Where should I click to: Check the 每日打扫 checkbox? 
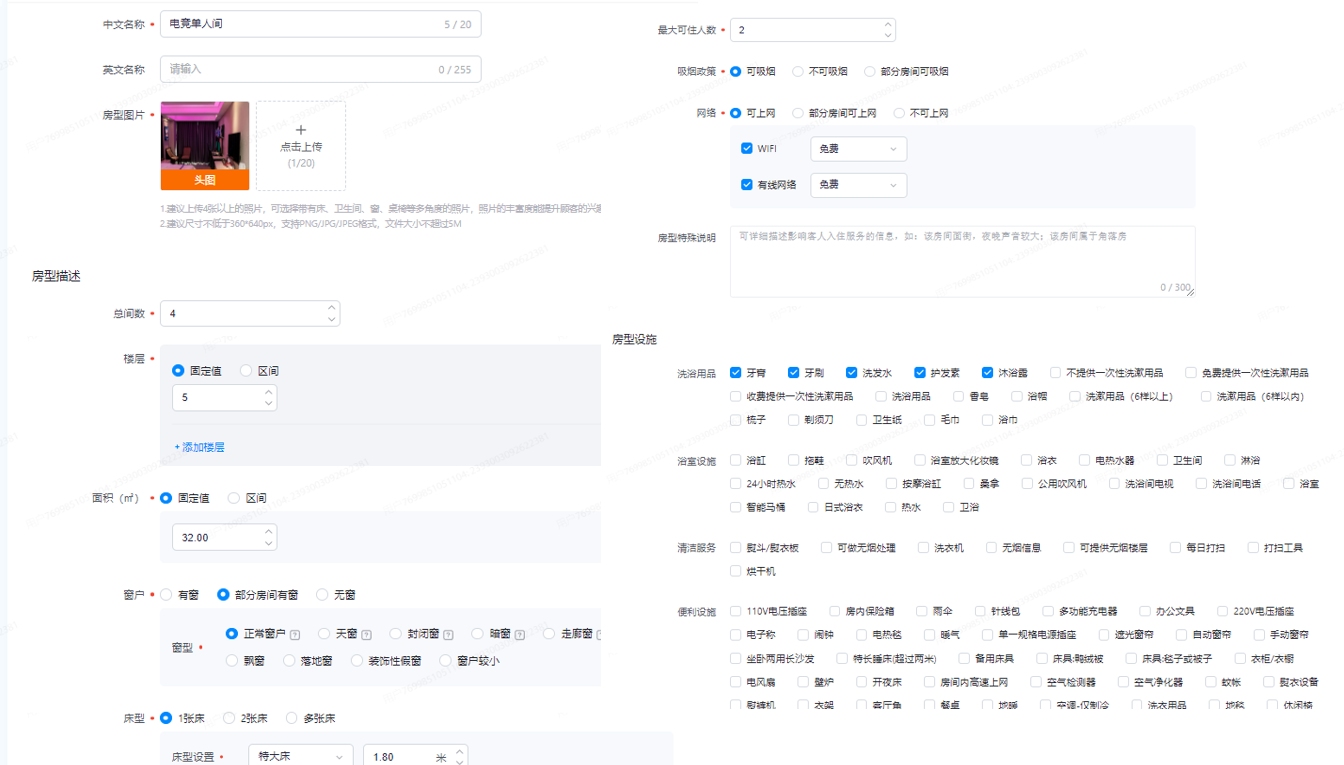pos(1176,548)
